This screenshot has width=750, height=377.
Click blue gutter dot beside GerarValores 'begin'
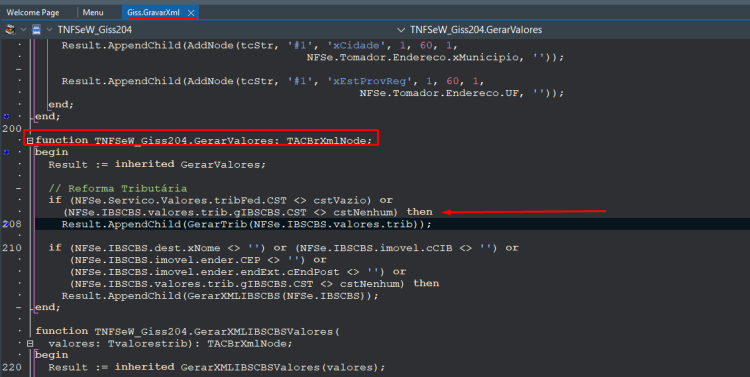(x=6, y=152)
